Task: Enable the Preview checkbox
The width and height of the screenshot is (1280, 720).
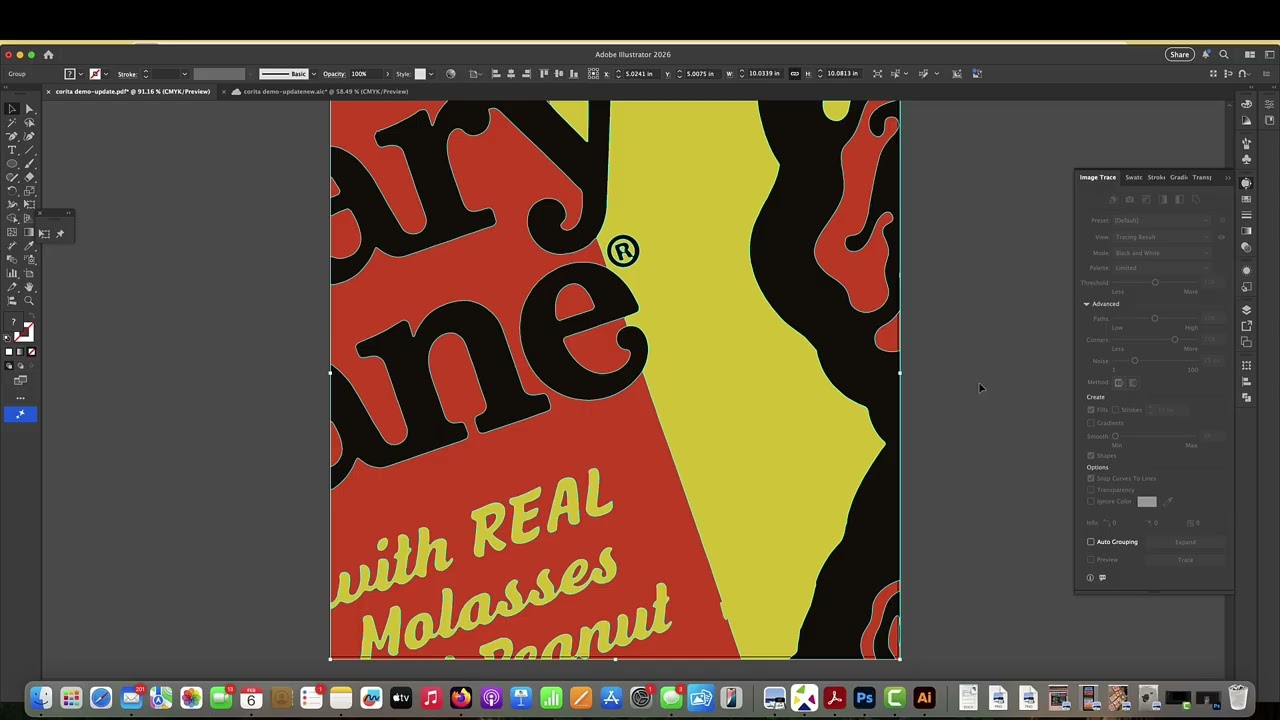Action: (1091, 560)
